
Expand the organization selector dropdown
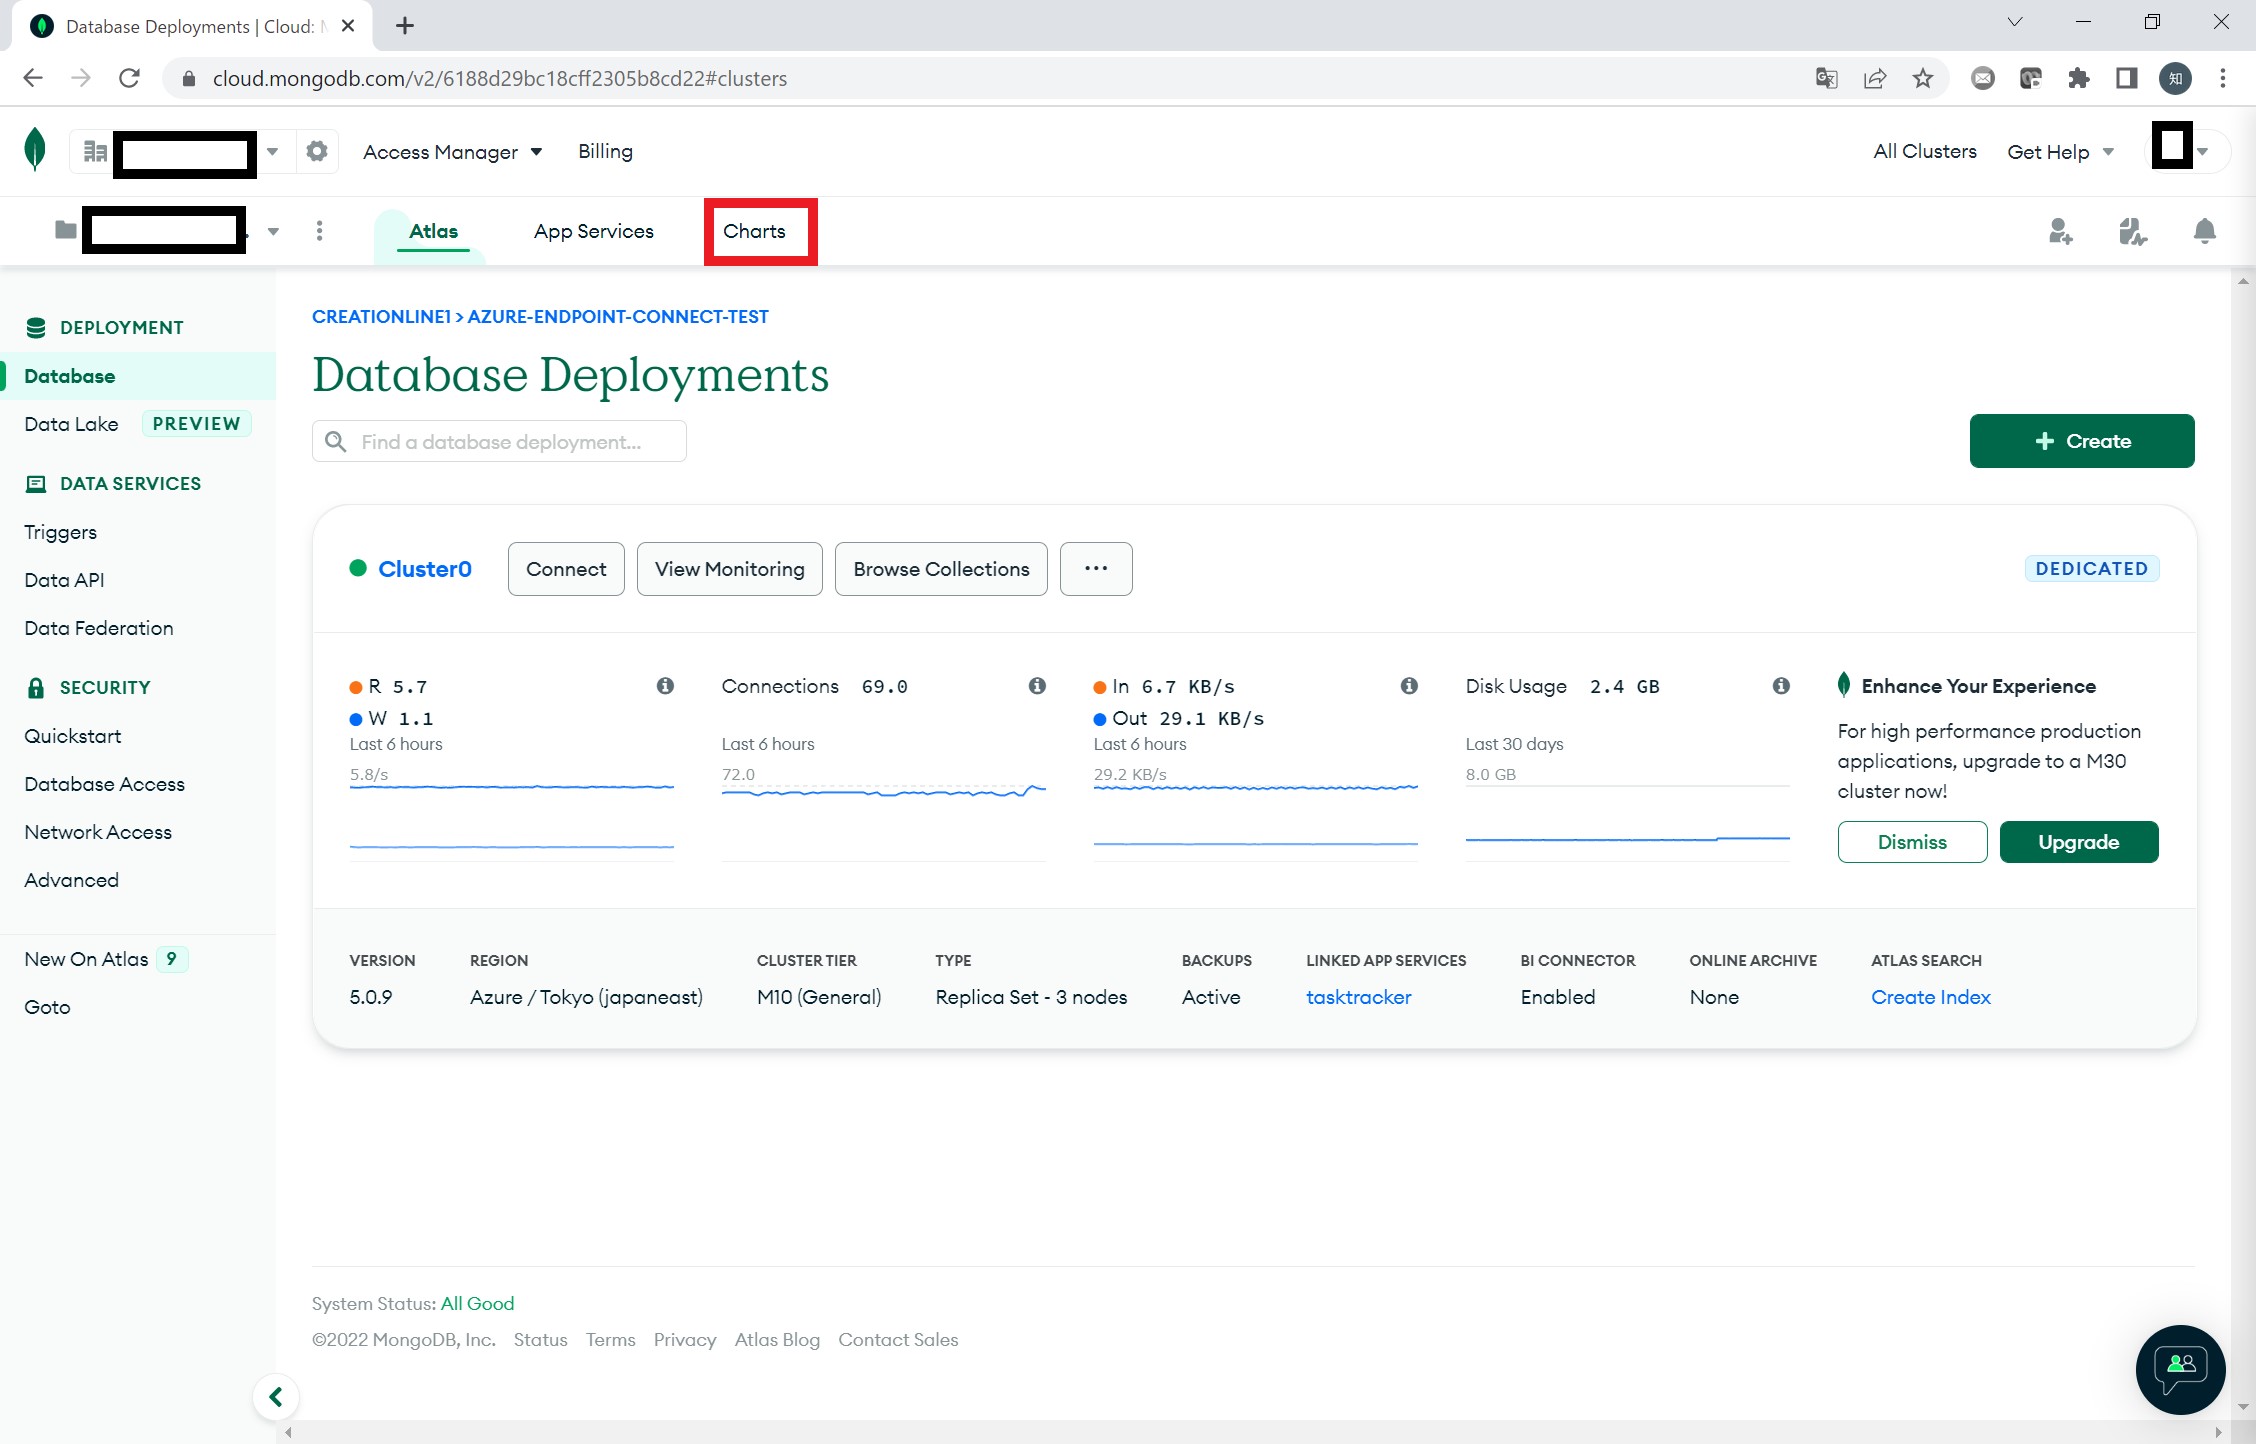272,152
